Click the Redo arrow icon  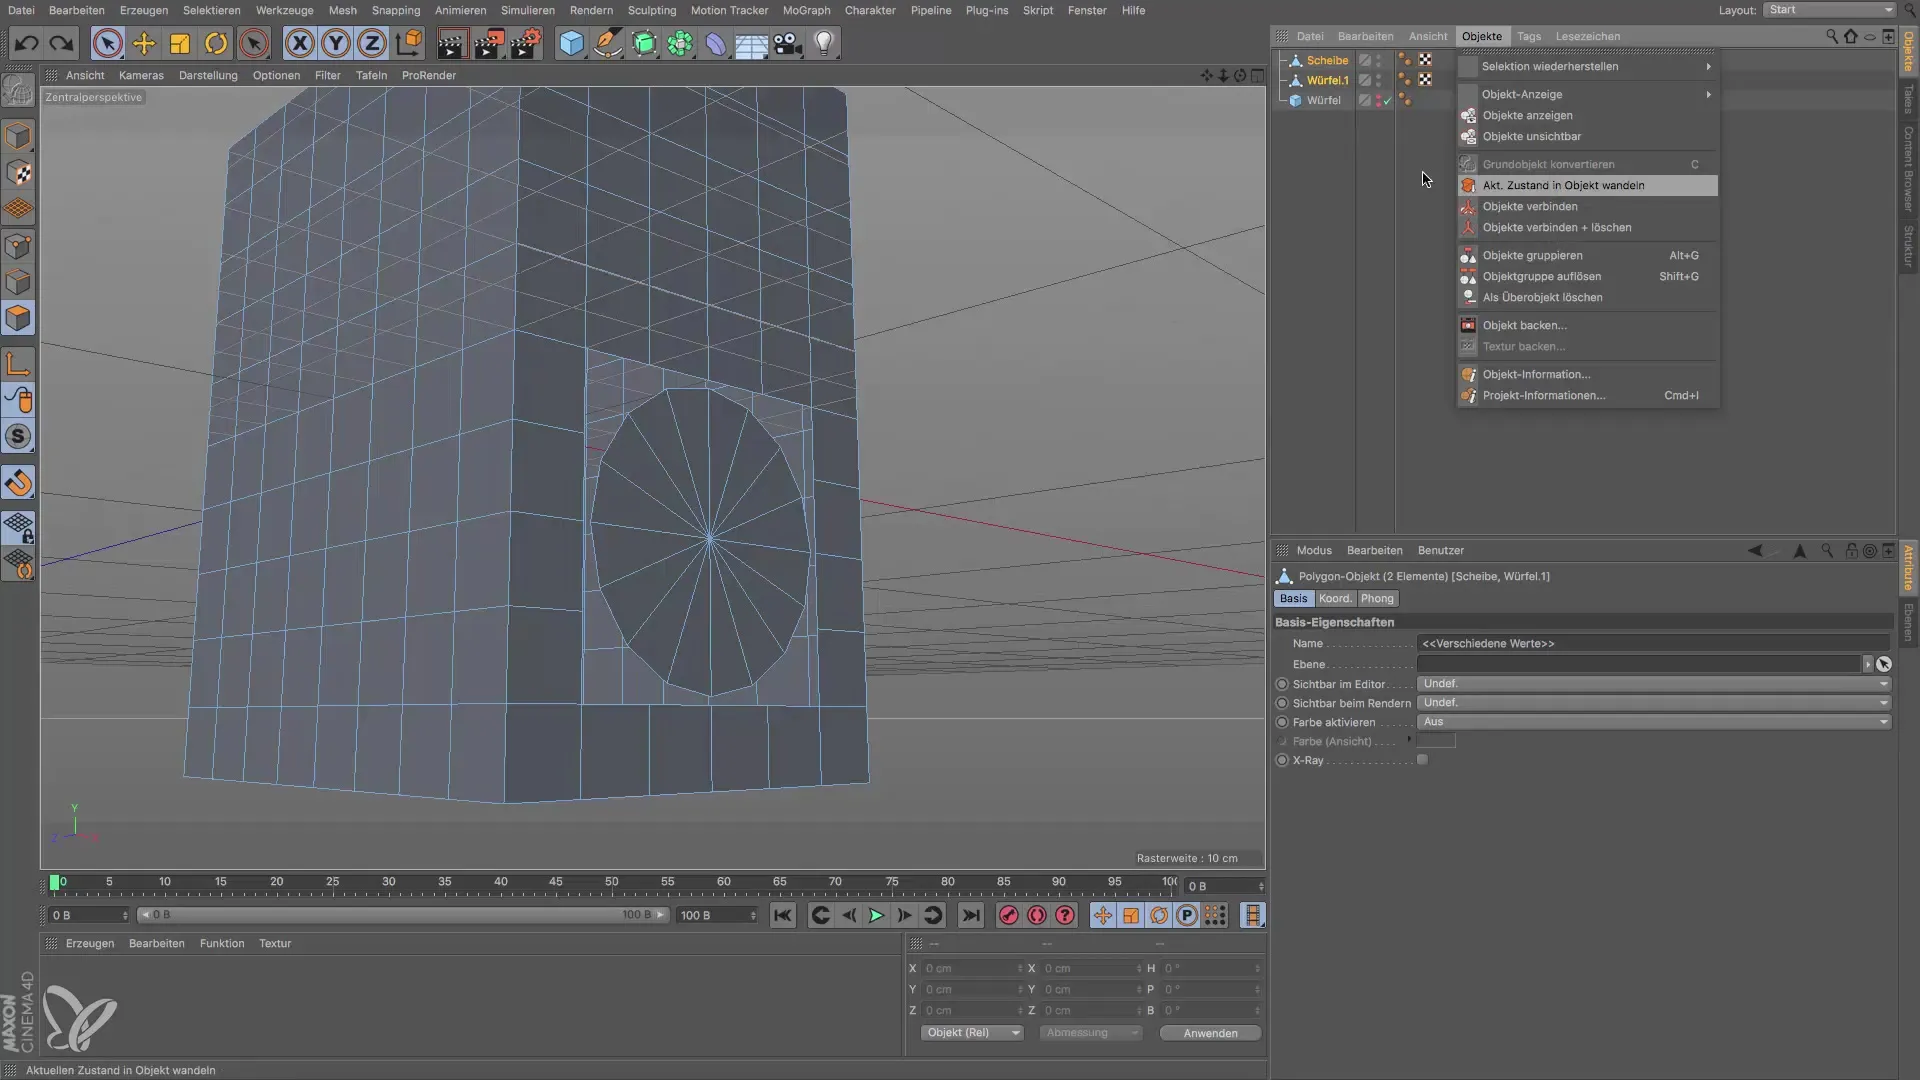point(61,43)
